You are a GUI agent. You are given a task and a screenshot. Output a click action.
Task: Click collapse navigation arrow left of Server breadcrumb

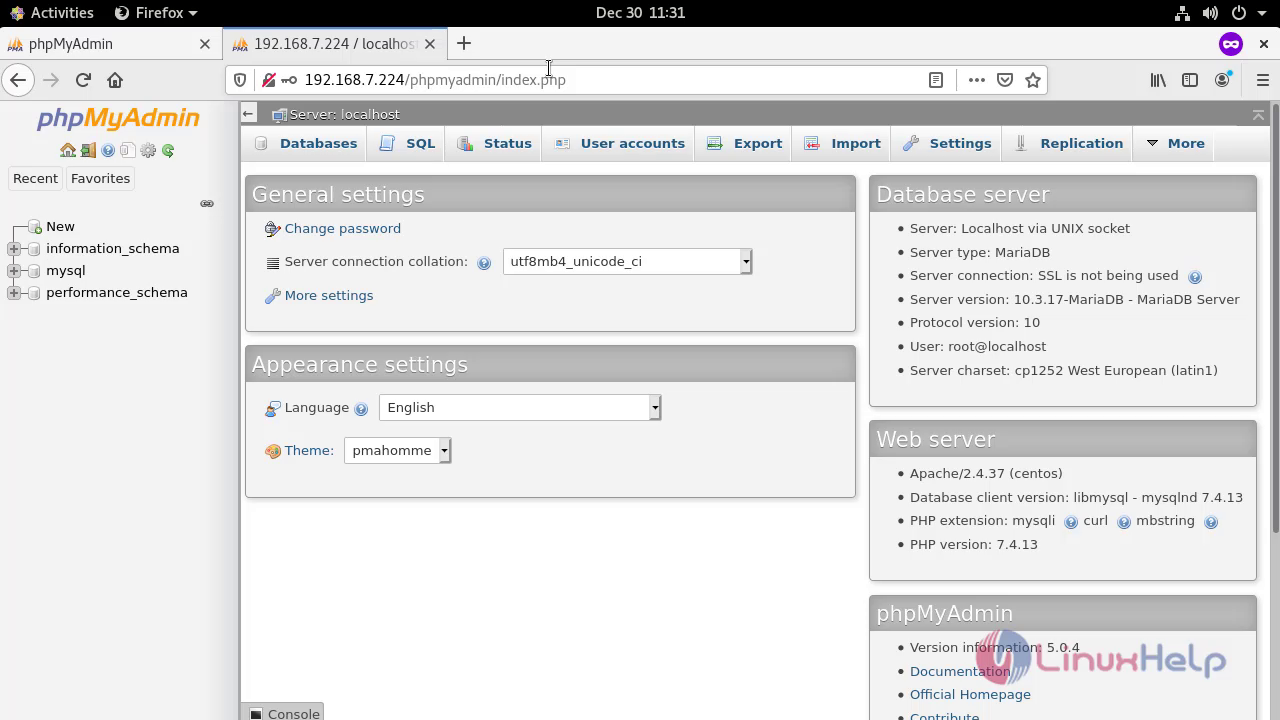tap(249, 114)
